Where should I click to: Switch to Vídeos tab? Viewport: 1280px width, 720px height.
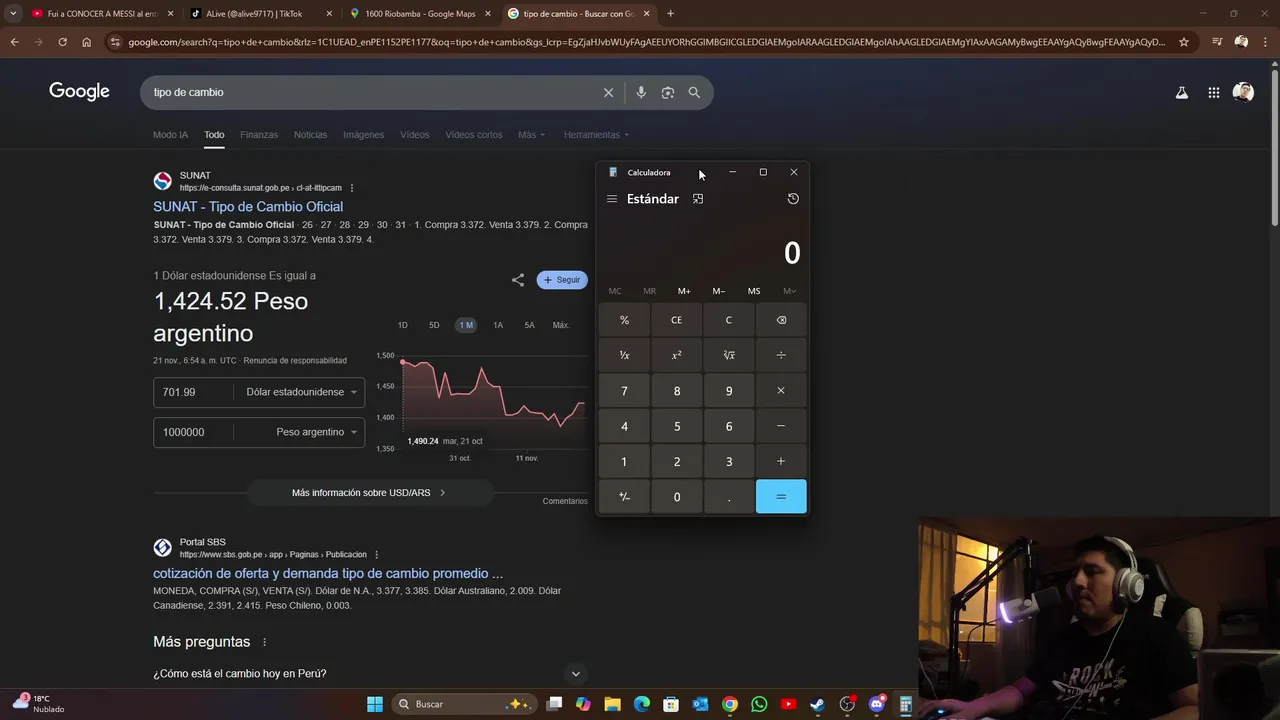tap(414, 135)
